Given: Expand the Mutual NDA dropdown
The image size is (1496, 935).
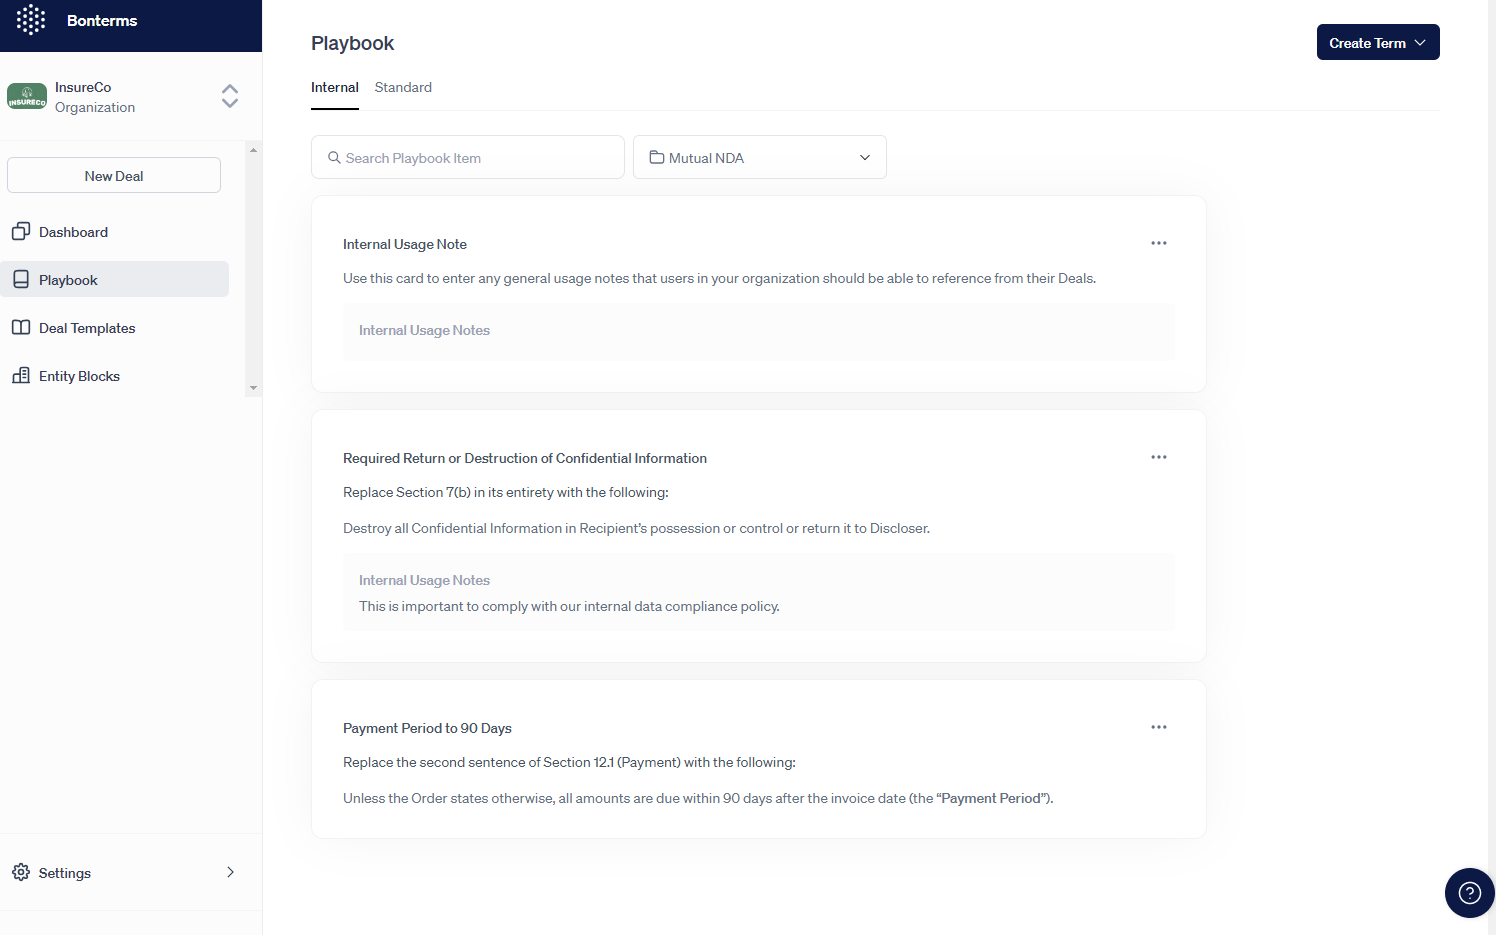Looking at the screenshot, I should pyautogui.click(x=760, y=157).
